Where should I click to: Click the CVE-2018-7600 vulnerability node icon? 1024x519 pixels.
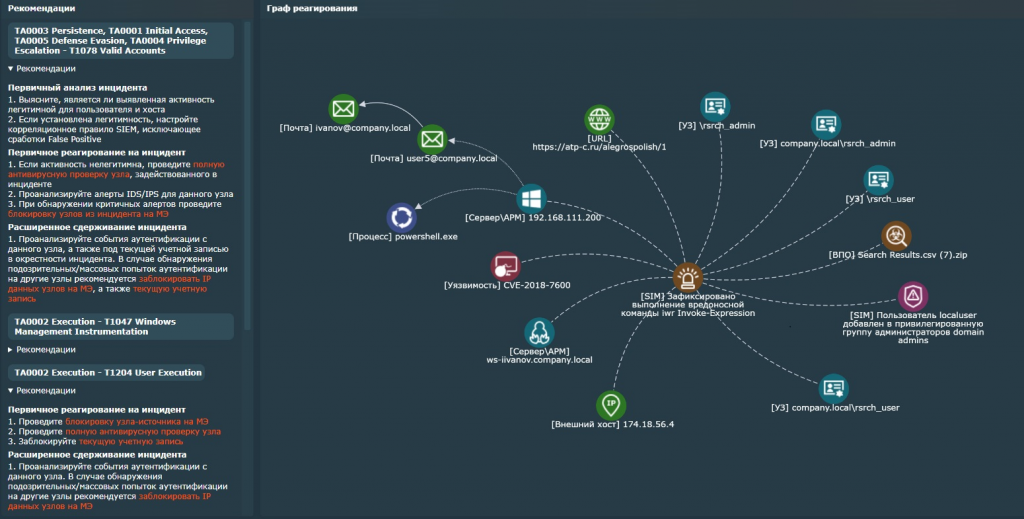tap(505, 266)
